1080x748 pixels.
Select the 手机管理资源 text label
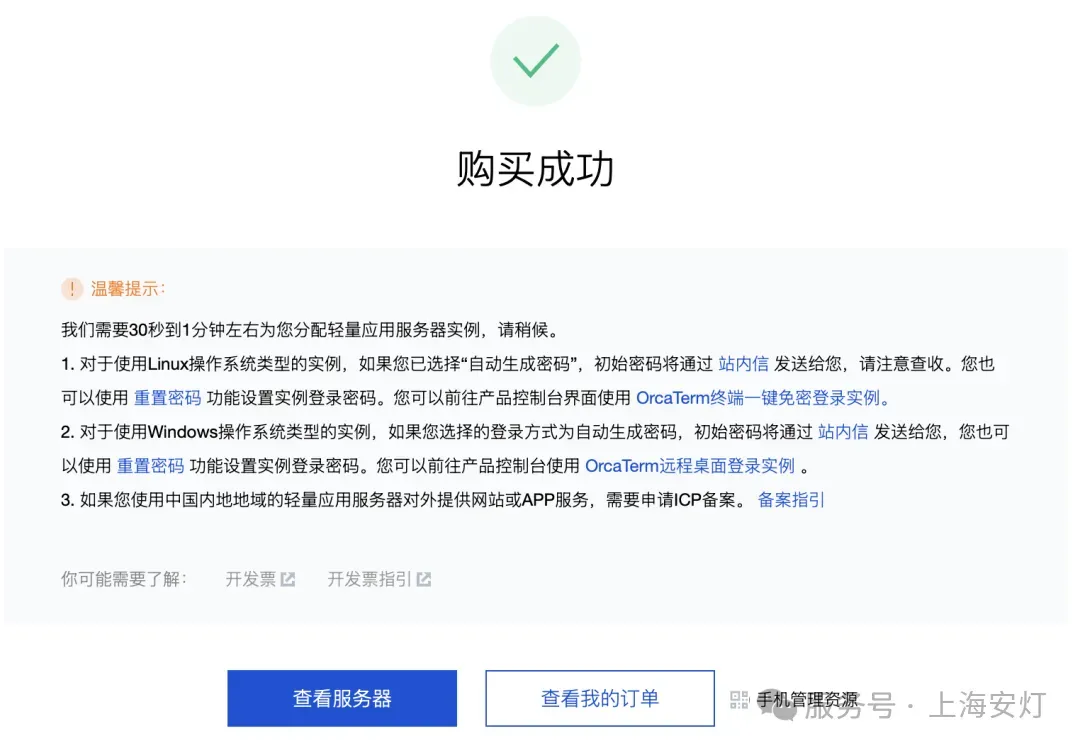[807, 700]
